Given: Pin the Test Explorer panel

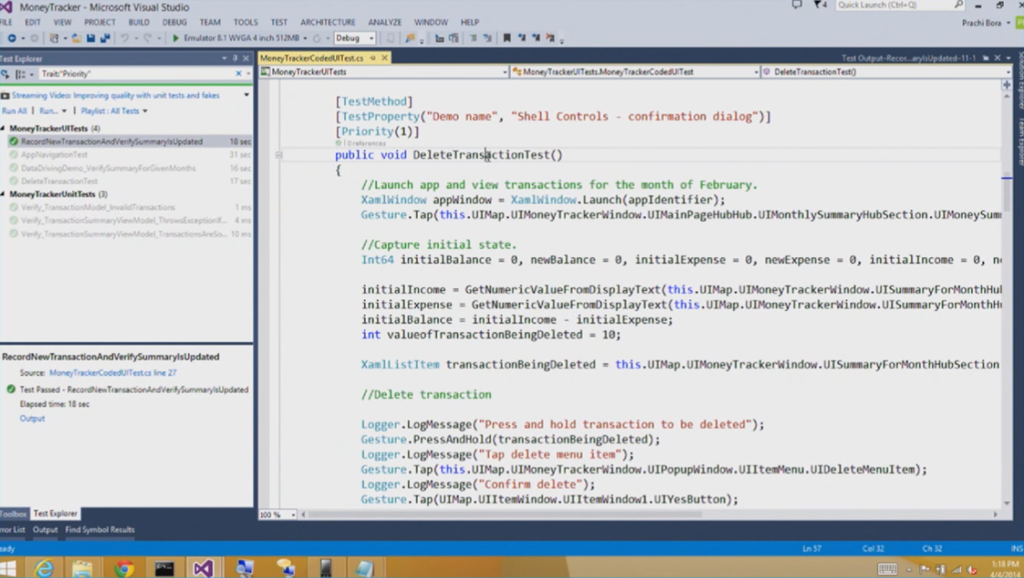Looking at the screenshot, I should pos(235,58).
